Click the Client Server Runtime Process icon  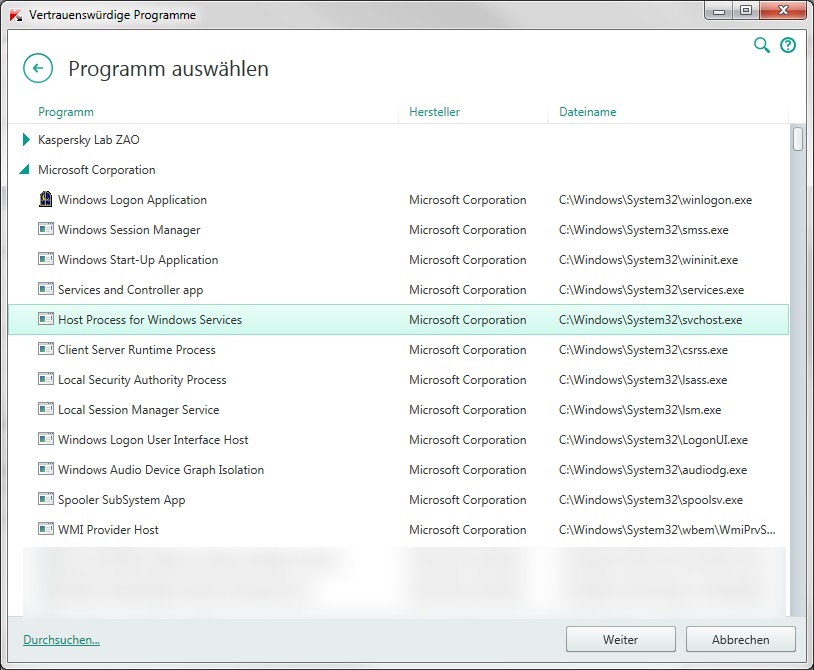click(46, 349)
